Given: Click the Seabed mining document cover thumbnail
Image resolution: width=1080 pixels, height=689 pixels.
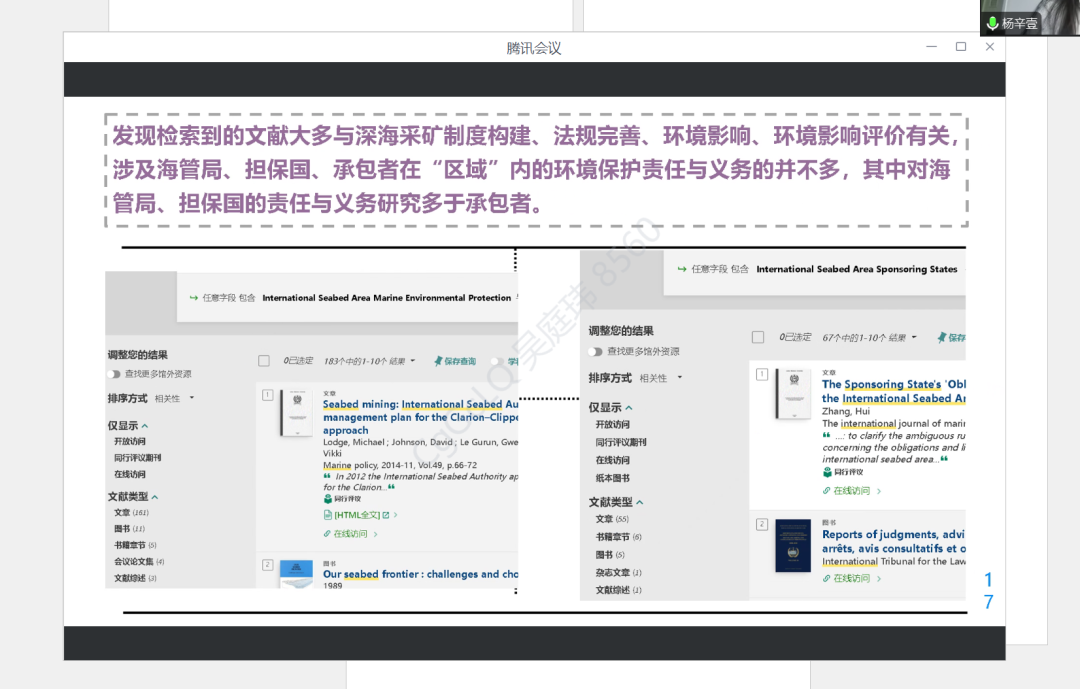Looking at the screenshot, I should point(297,413).
